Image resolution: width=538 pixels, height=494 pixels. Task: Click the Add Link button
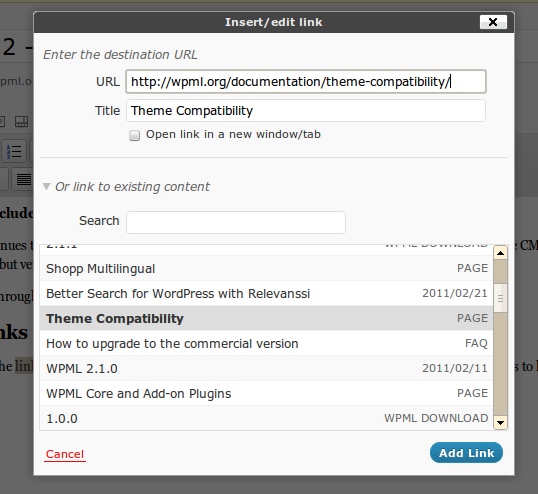click(466, 453)
